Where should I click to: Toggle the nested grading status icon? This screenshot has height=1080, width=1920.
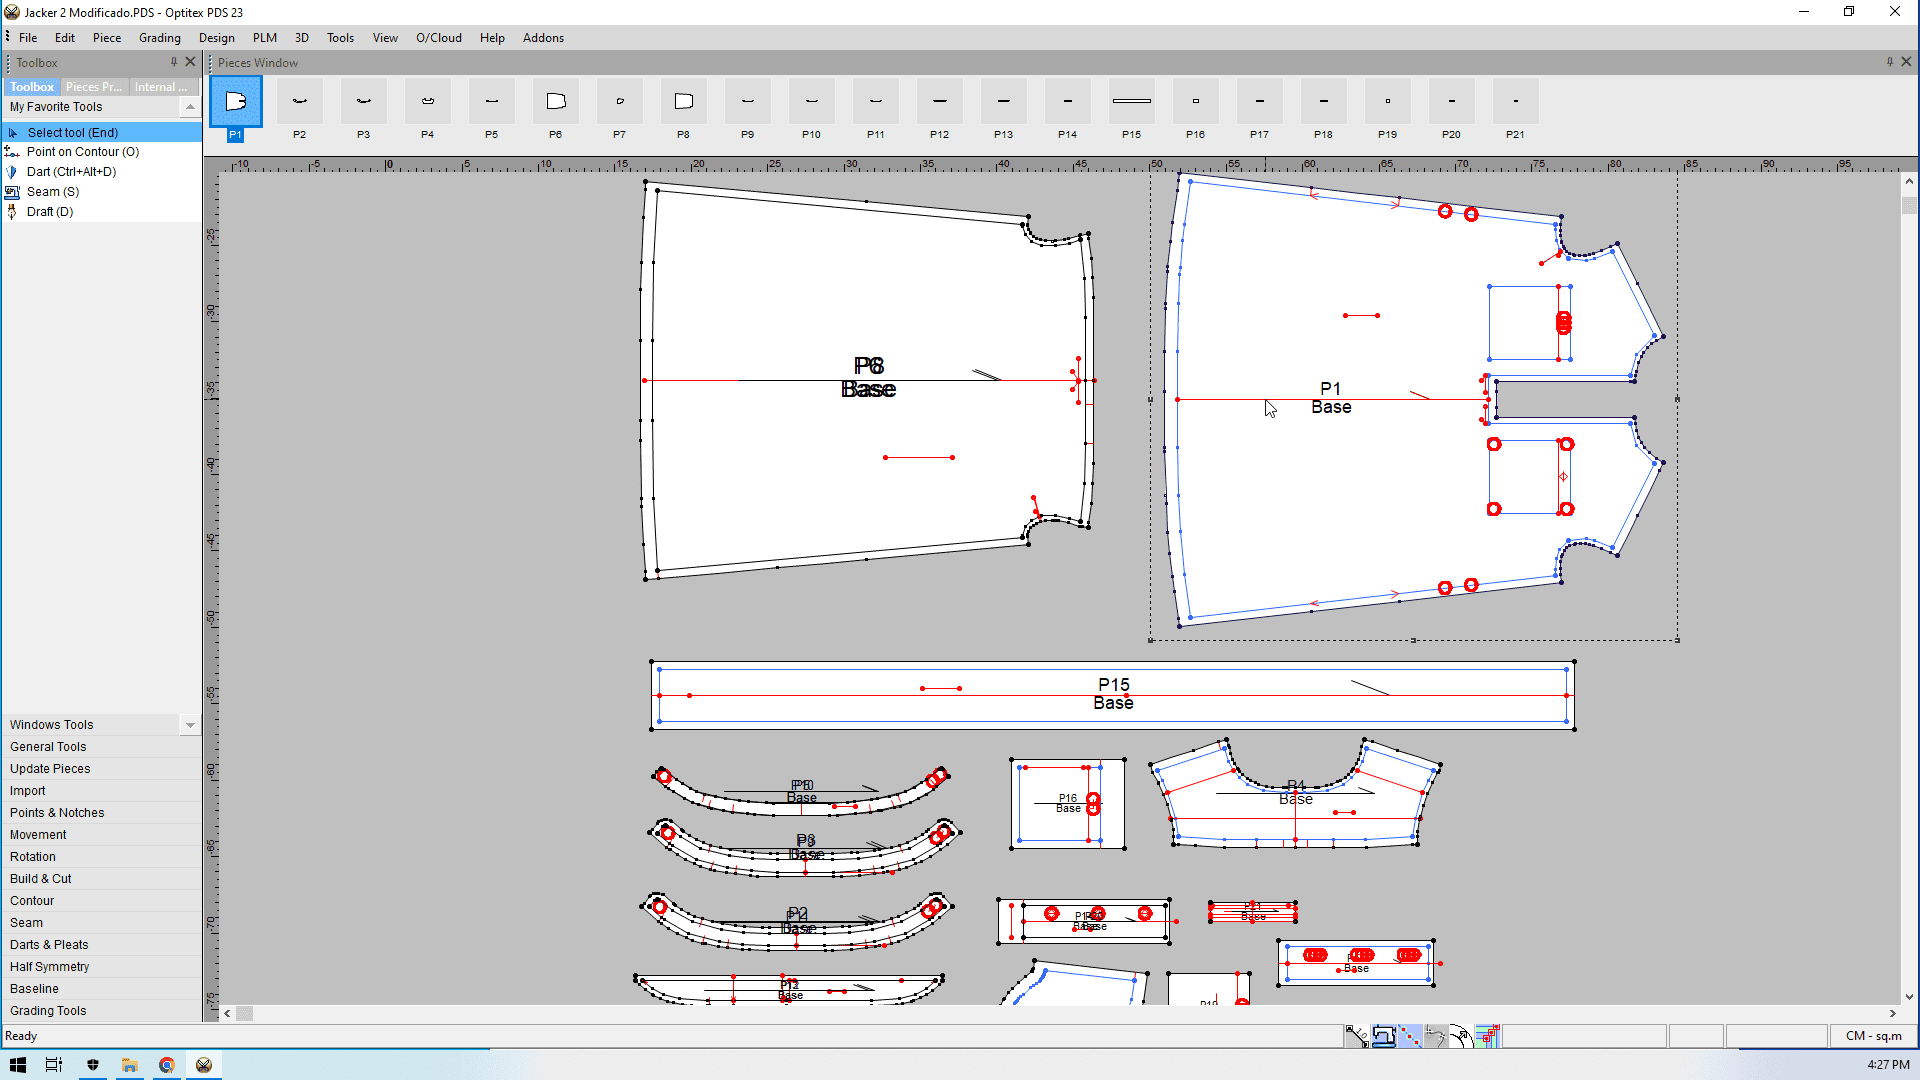pos(1487,1036)
